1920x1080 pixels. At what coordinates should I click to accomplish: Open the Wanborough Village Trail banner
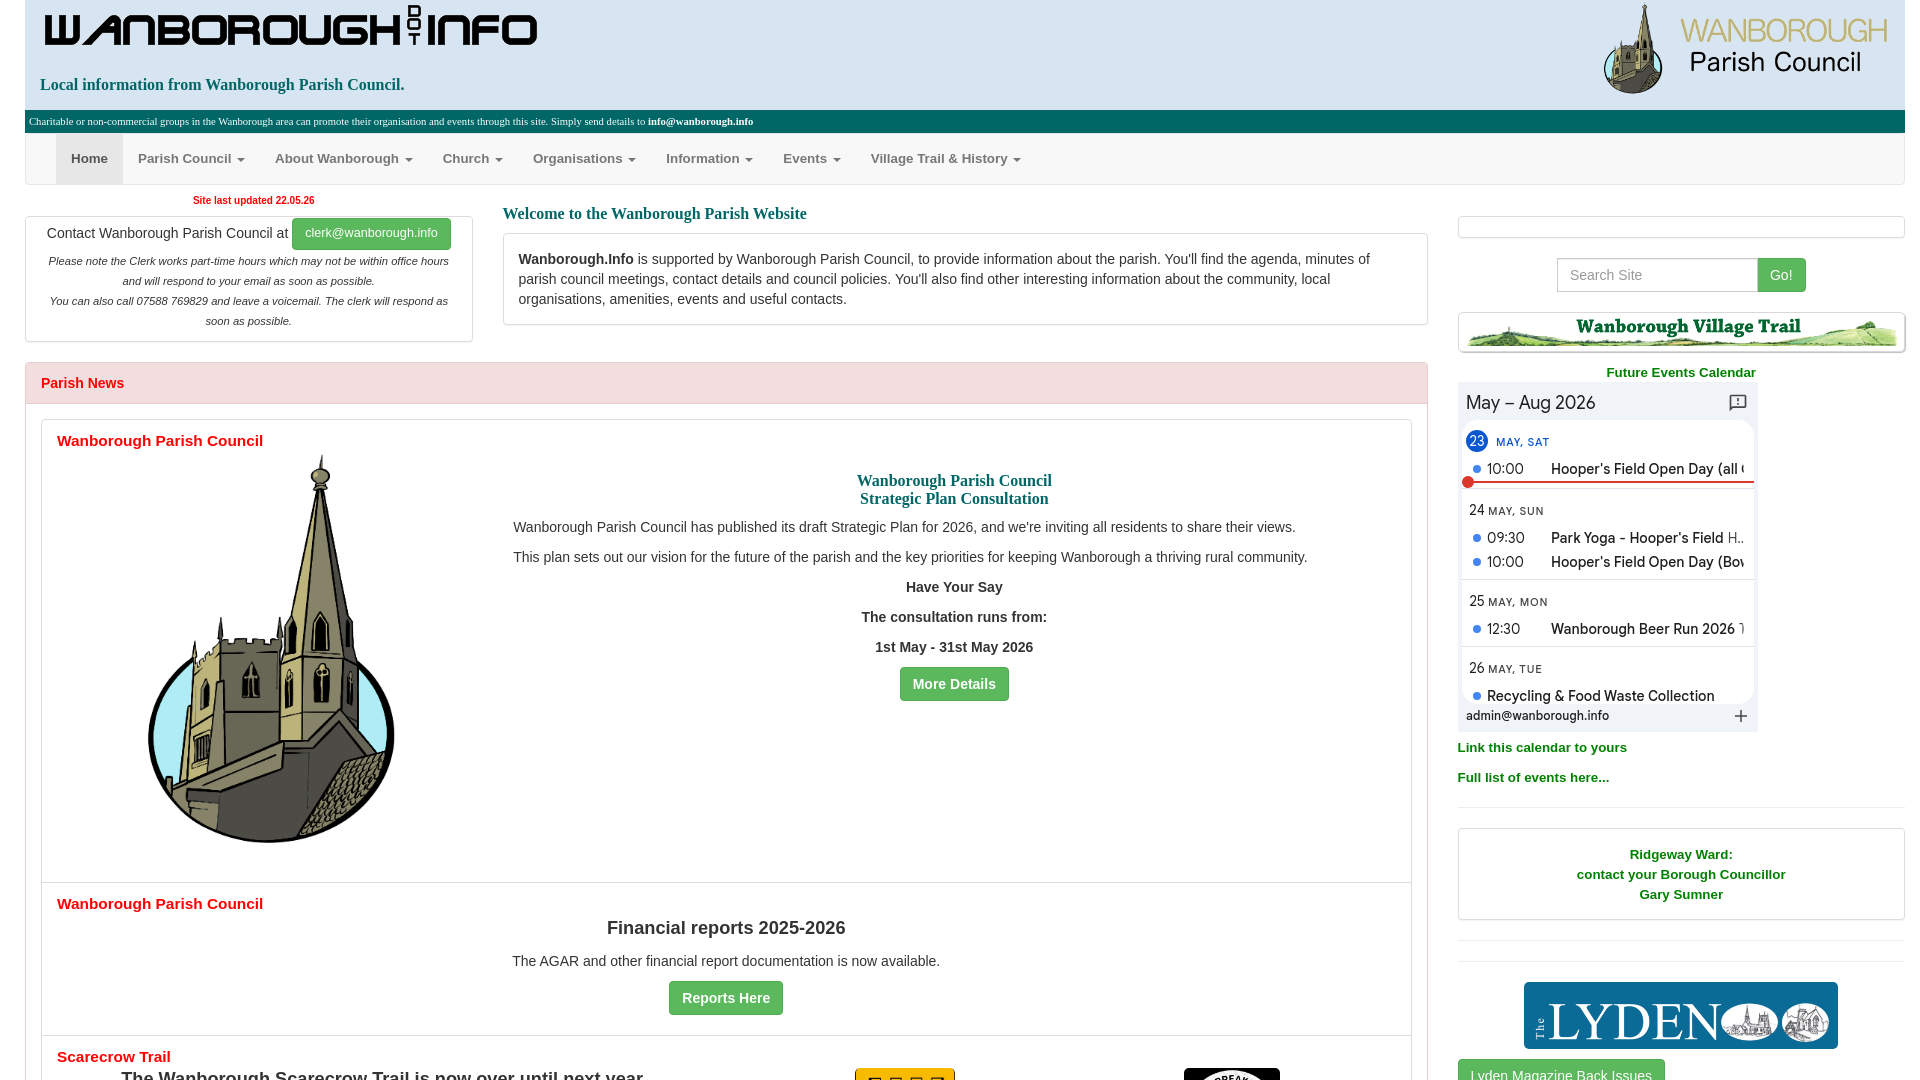1681,332
